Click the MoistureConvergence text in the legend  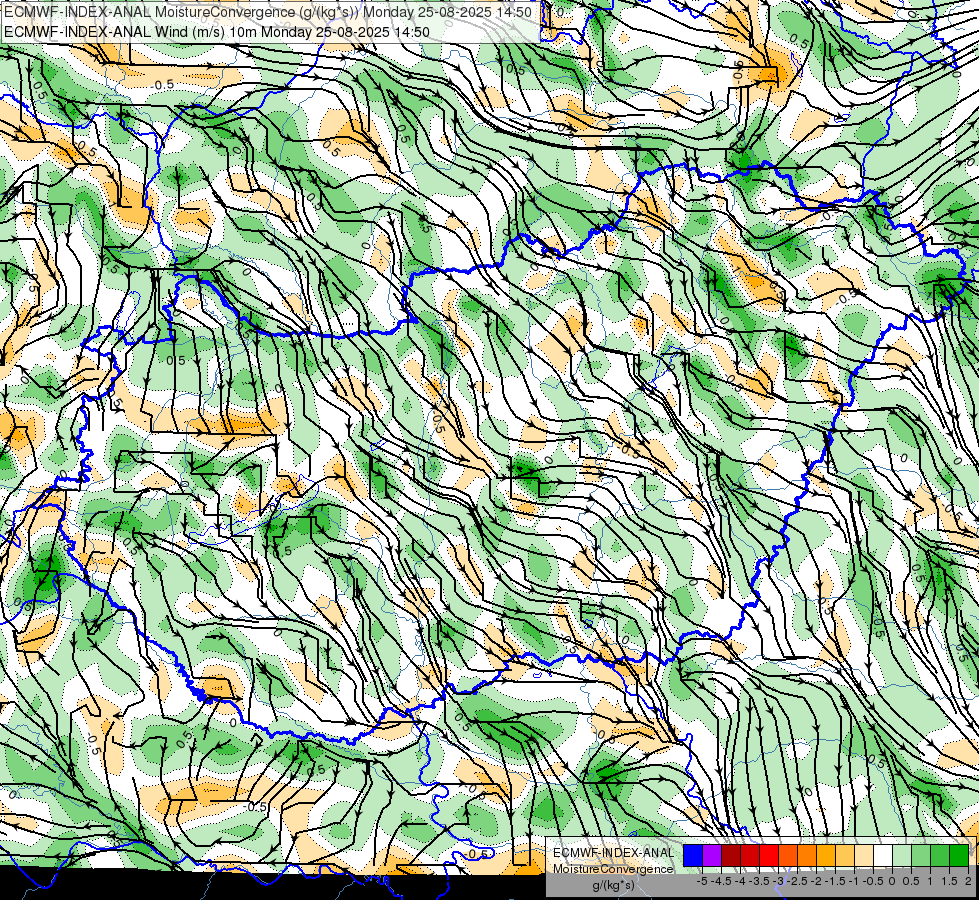(x=613, y=869)
